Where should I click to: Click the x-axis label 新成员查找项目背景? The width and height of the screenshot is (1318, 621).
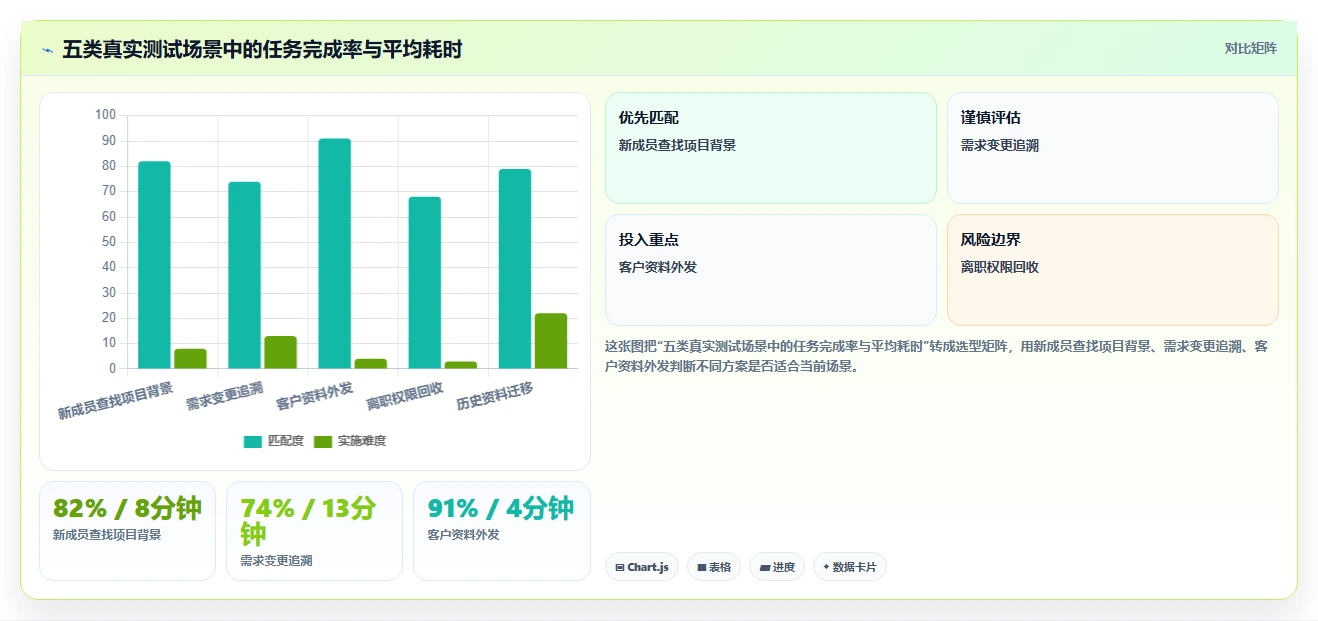[115, 400]
